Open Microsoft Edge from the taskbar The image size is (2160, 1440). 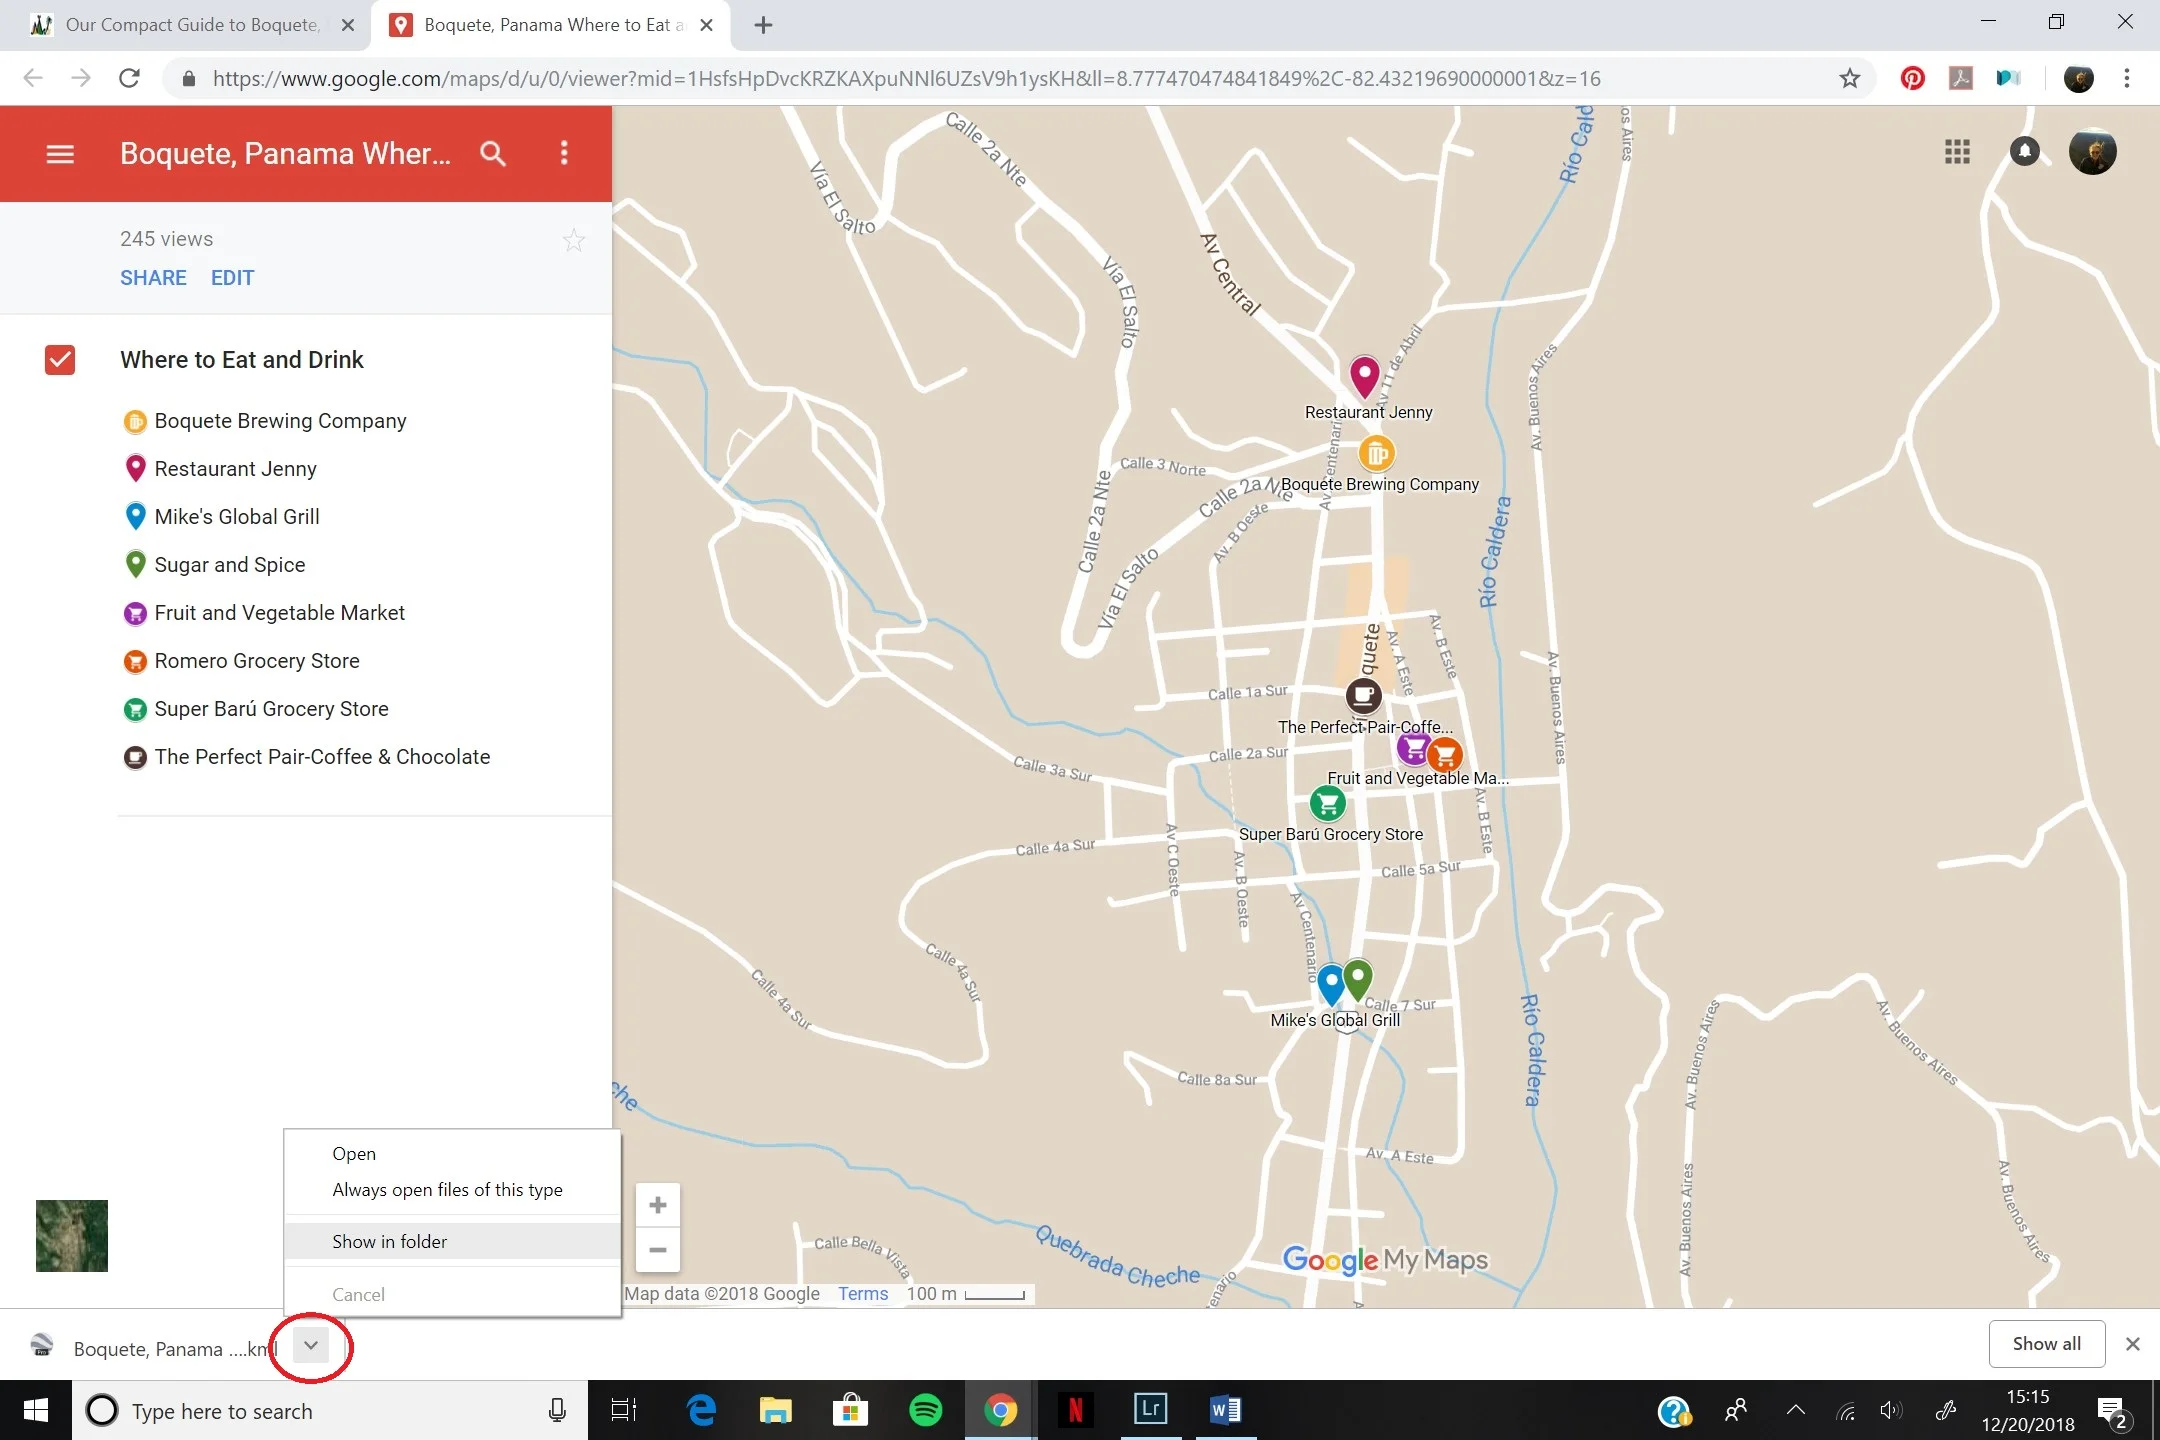701,1411
